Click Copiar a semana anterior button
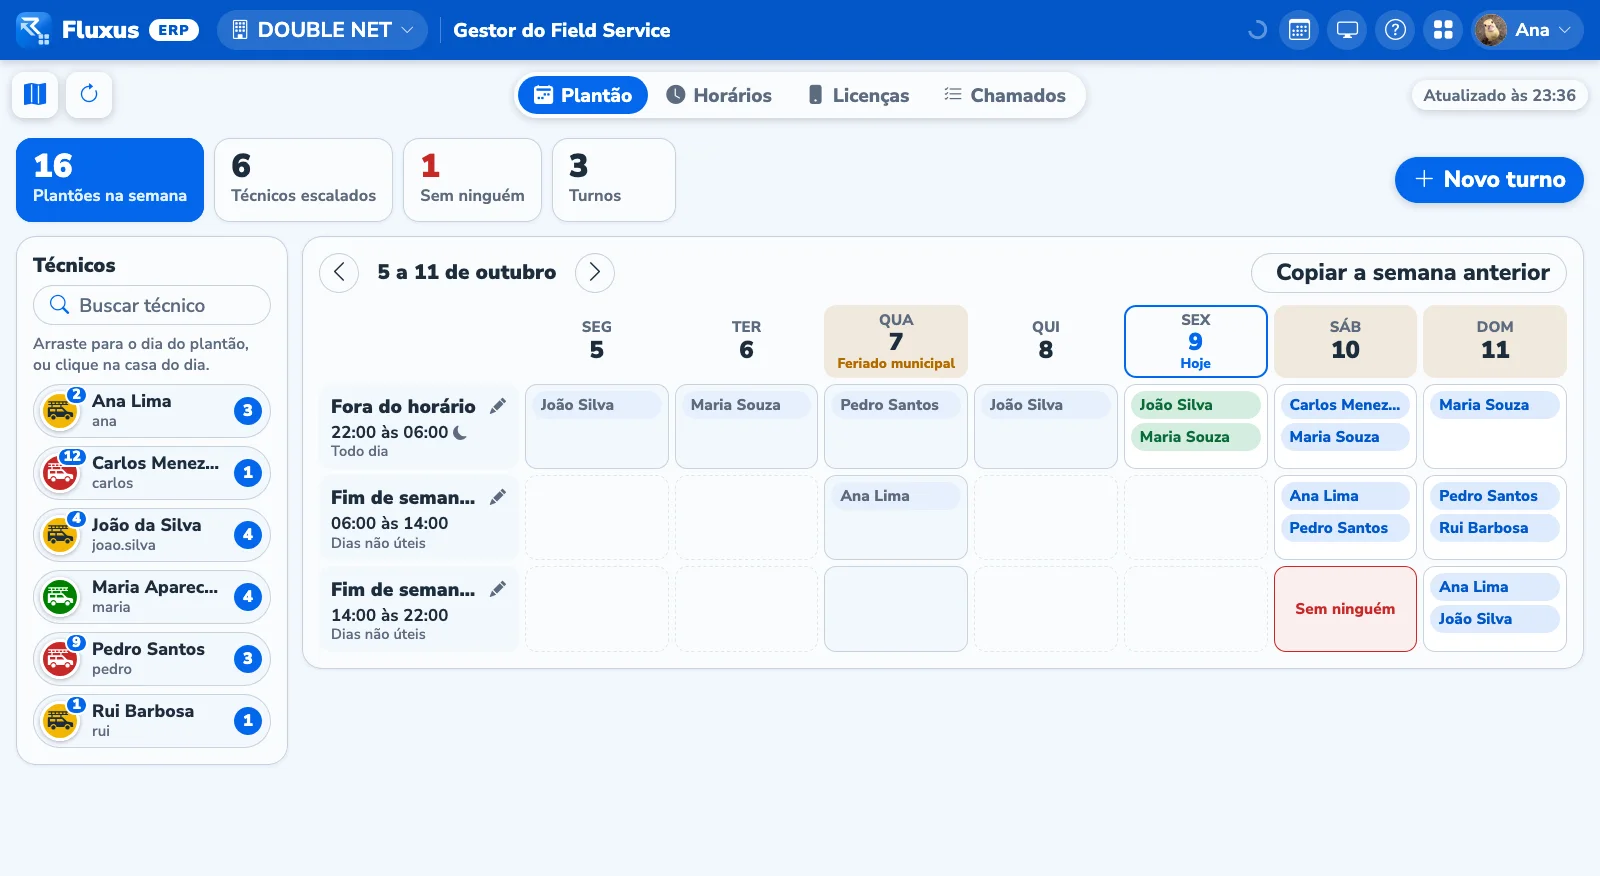The image size is (1600, 876). 1409,272
